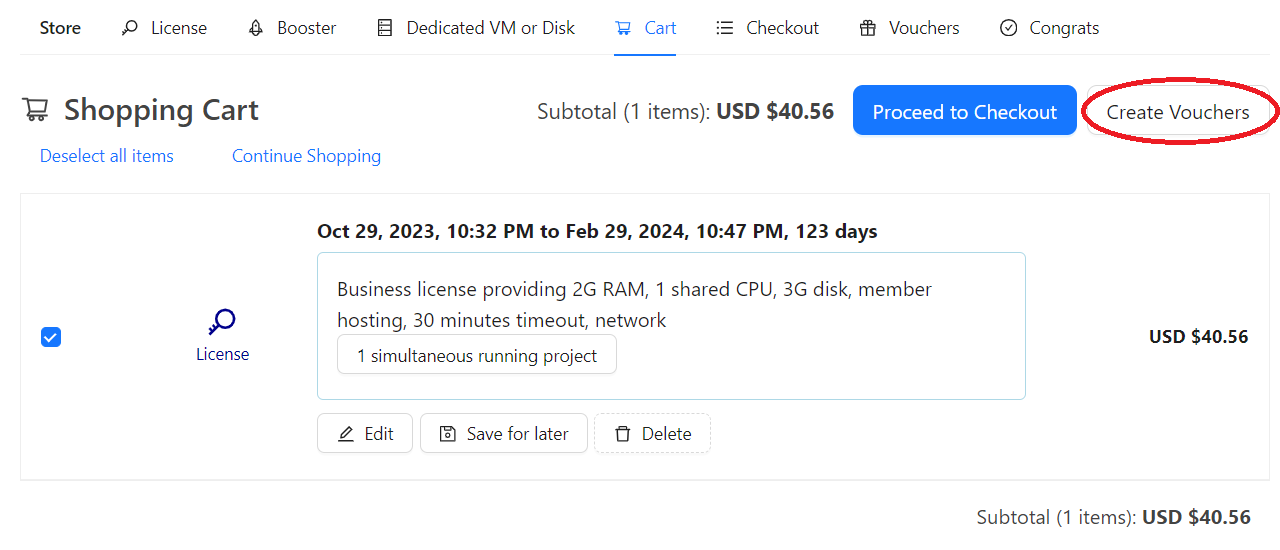Click the gift icon on Vouchers tab
The width and height of the screenshot is (1280, 550).
tap(868, 28)
